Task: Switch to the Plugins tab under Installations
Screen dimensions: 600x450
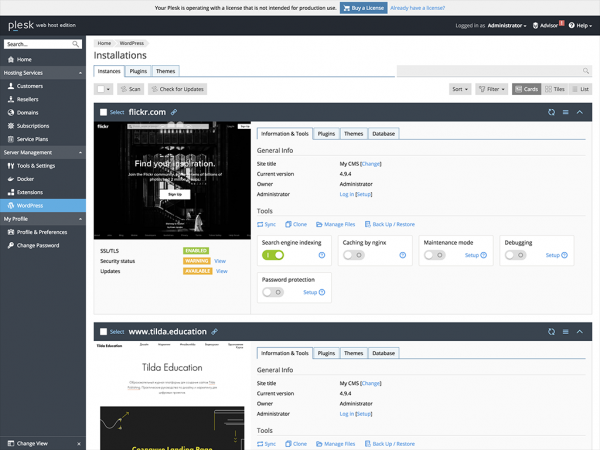Action: [138, 71]
